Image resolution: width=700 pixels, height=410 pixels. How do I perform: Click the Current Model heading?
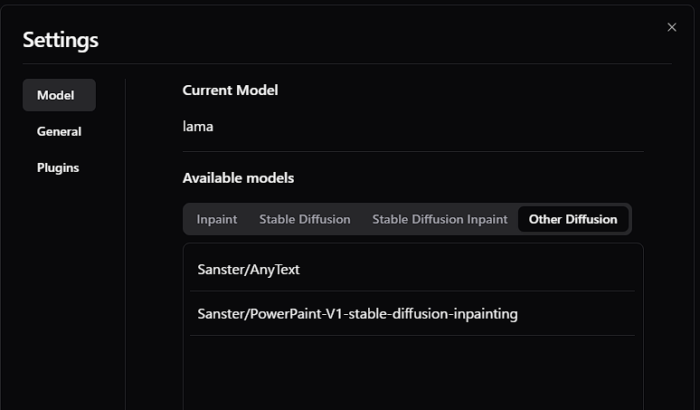coord(230,90)
